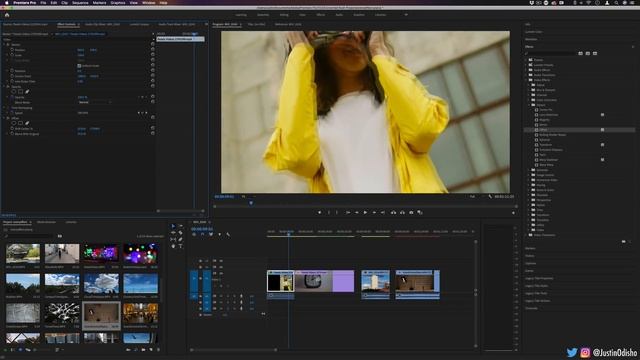The width and height of the screenshot is (640, 360).
Task: Toggle the Uniform Scale checkbox
Action: click(x=79, y=66)
